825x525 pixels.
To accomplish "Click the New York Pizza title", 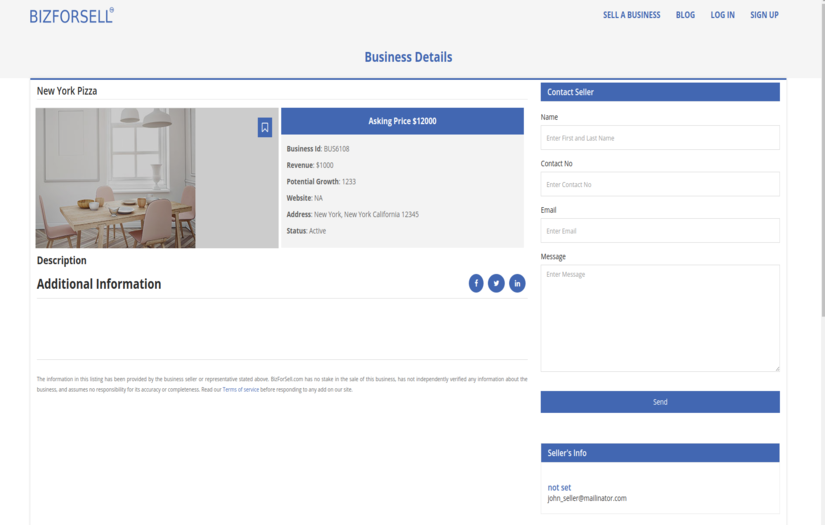I will 67,91.
